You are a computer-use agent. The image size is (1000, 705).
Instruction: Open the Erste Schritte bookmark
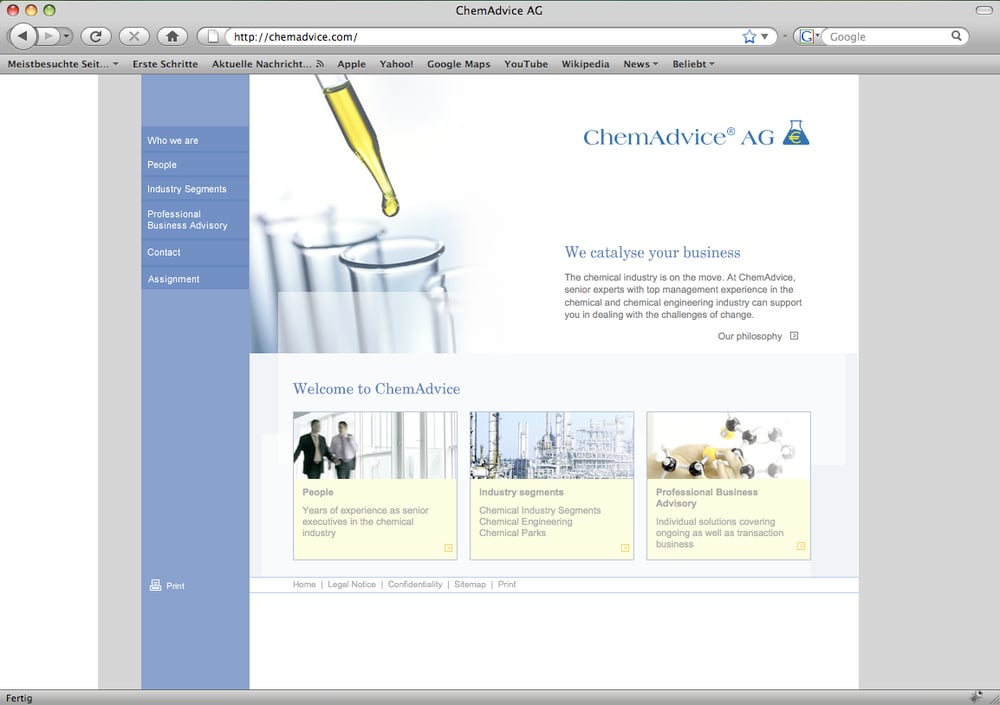coord(165,64)
